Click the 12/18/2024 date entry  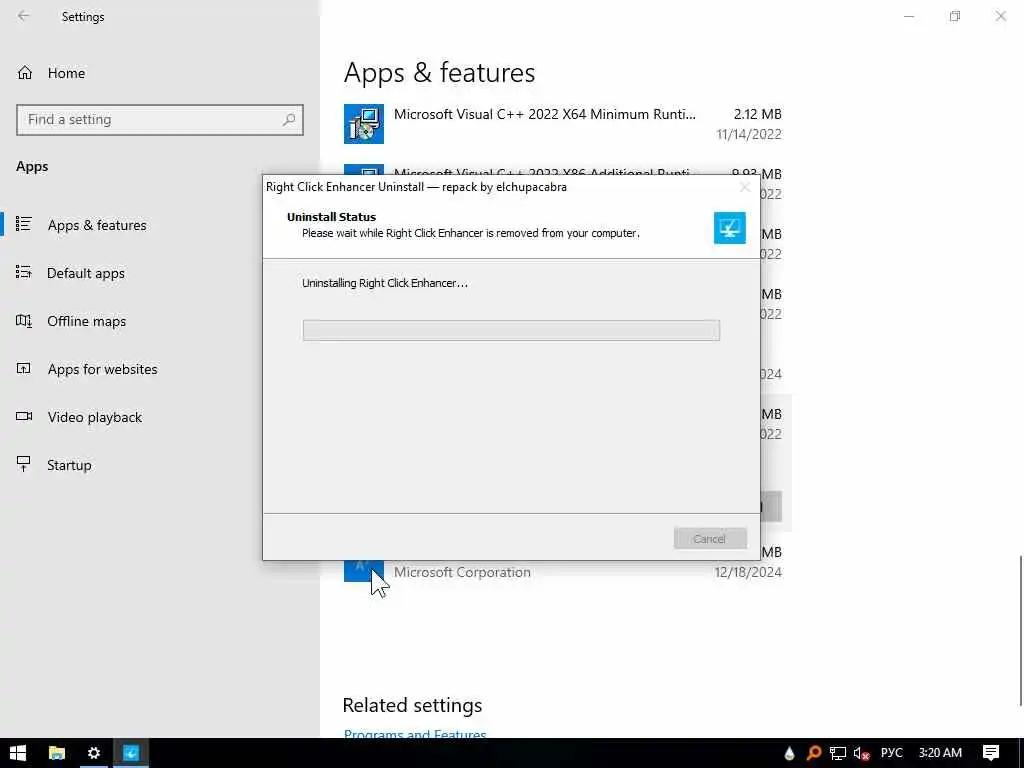click(748, 572)
